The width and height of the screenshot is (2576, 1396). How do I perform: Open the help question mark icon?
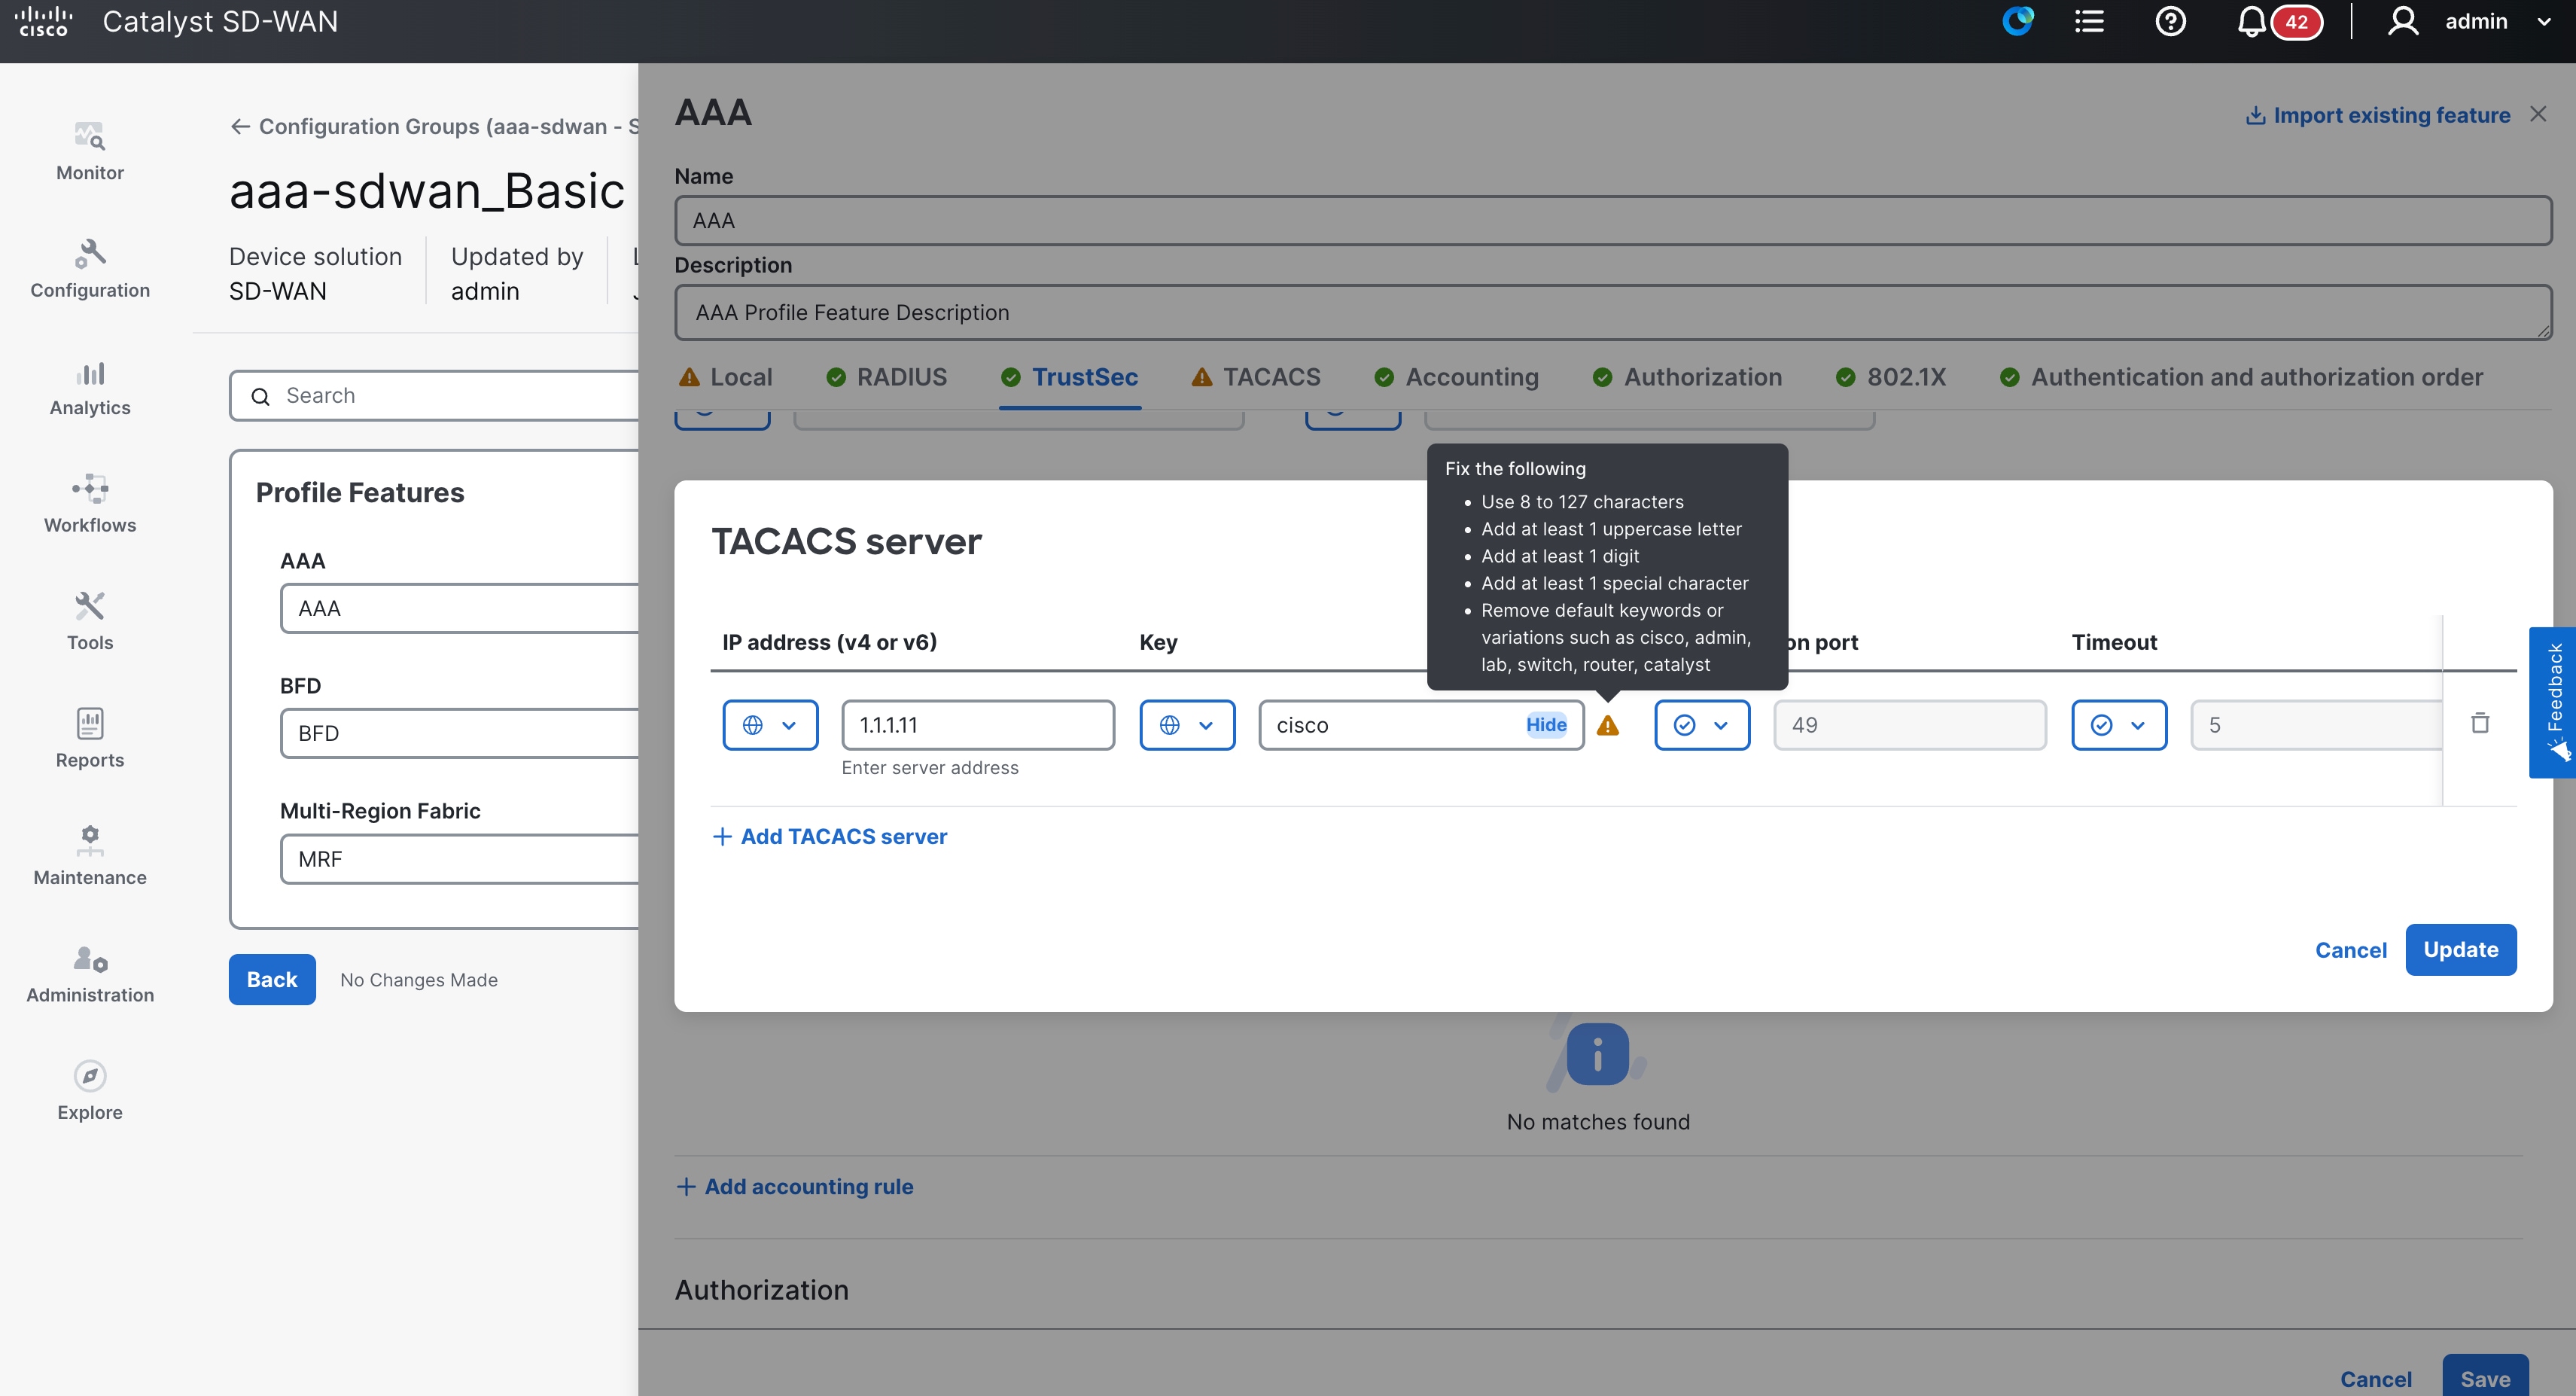2170,21
